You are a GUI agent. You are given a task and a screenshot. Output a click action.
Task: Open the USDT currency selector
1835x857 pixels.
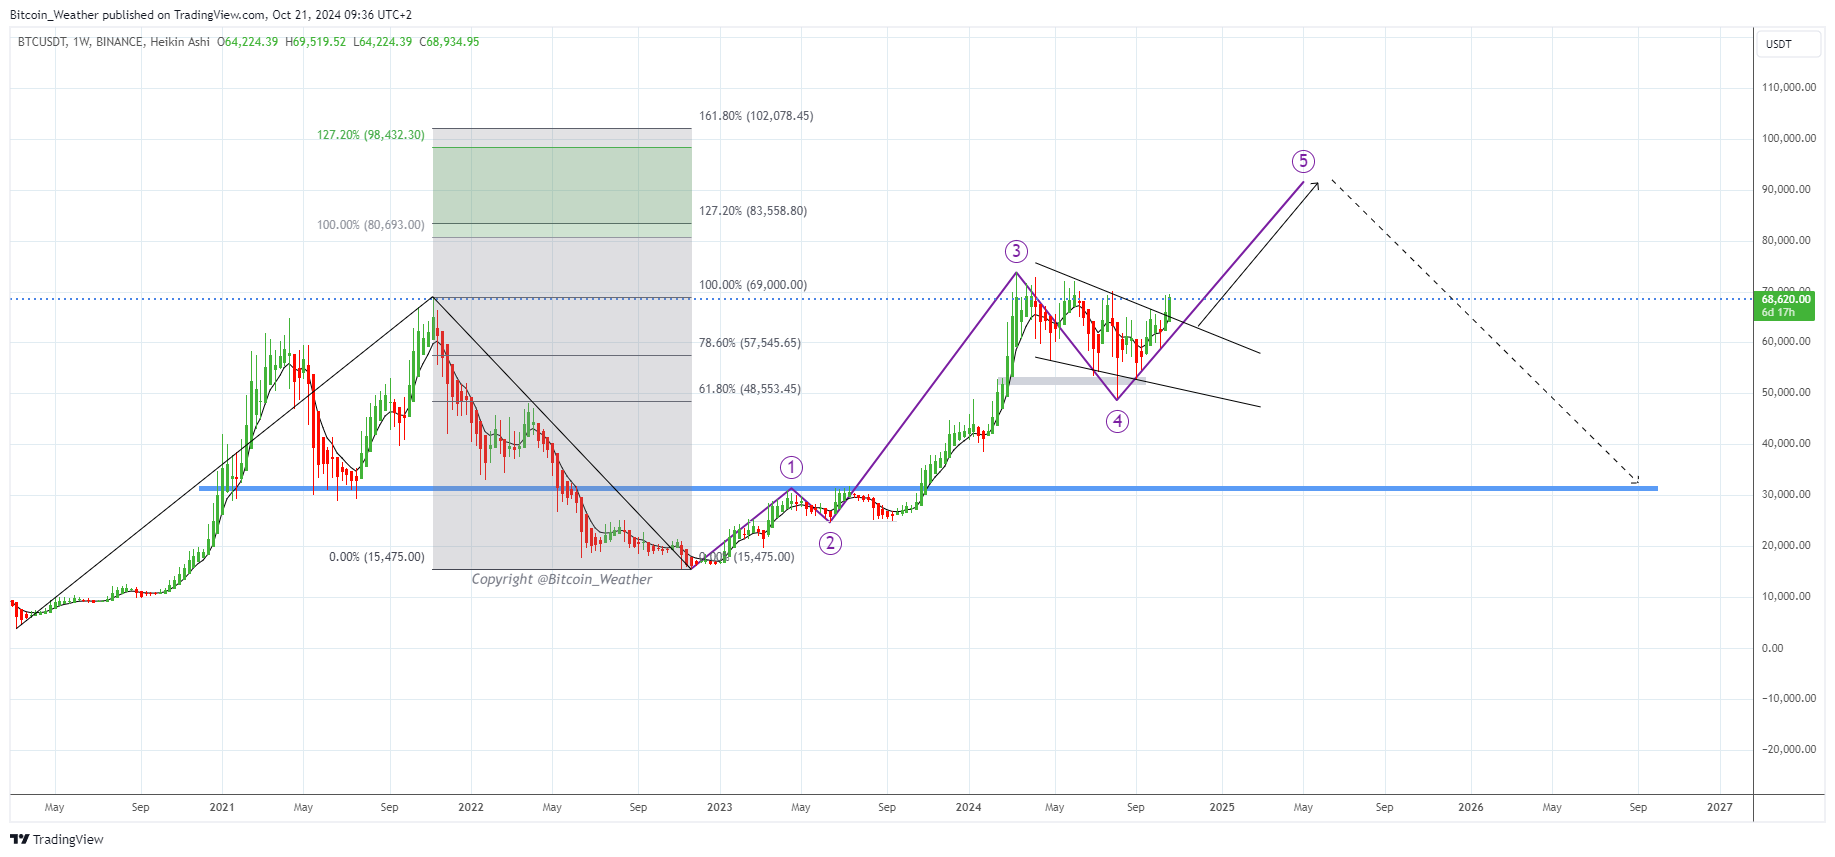click(x=1789, y=44)
